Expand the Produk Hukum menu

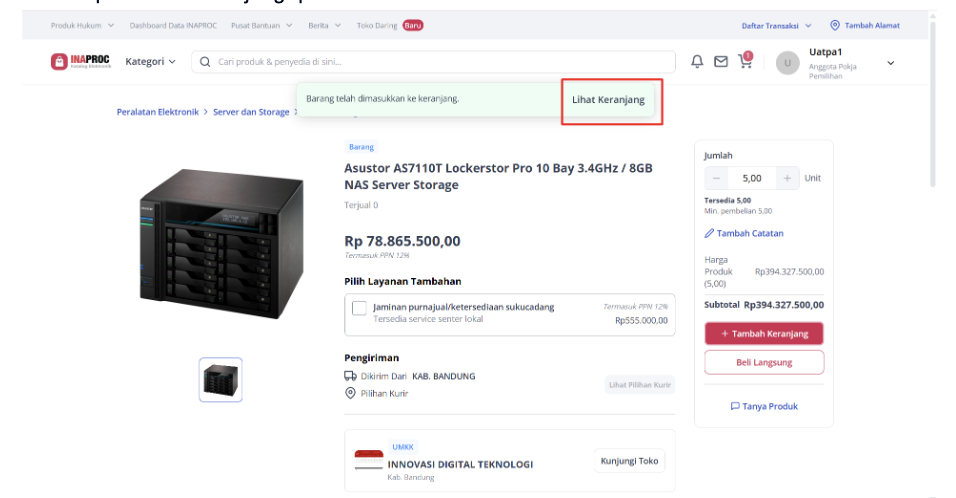click(x=82, y=26)
